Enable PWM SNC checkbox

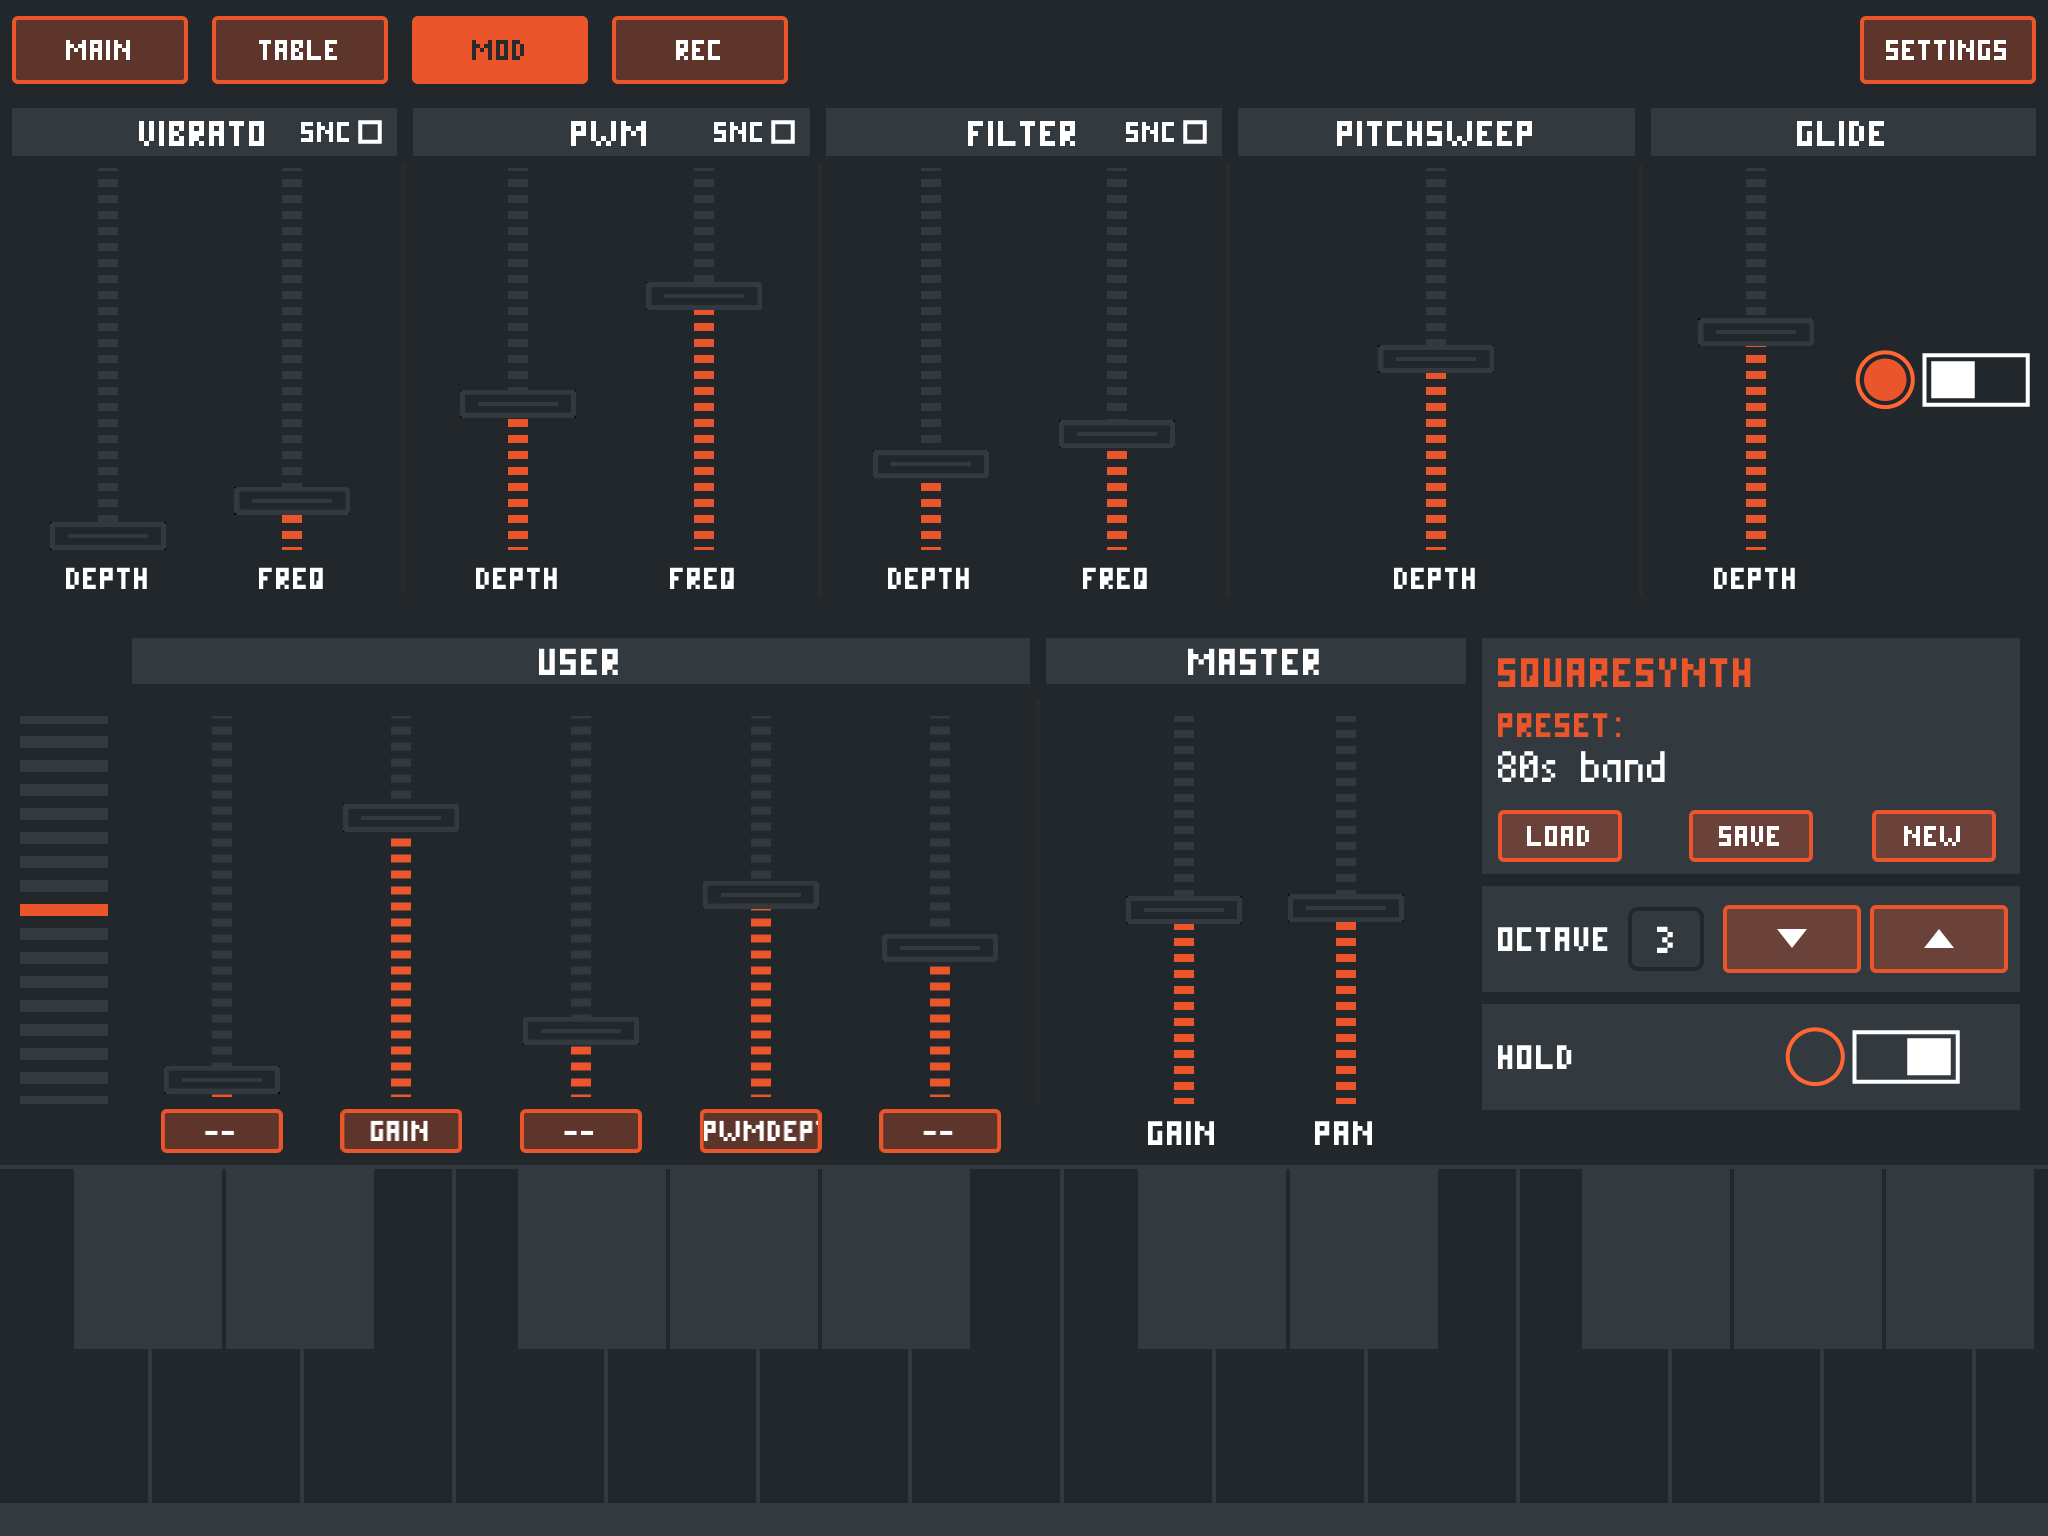tap(783, 132)
